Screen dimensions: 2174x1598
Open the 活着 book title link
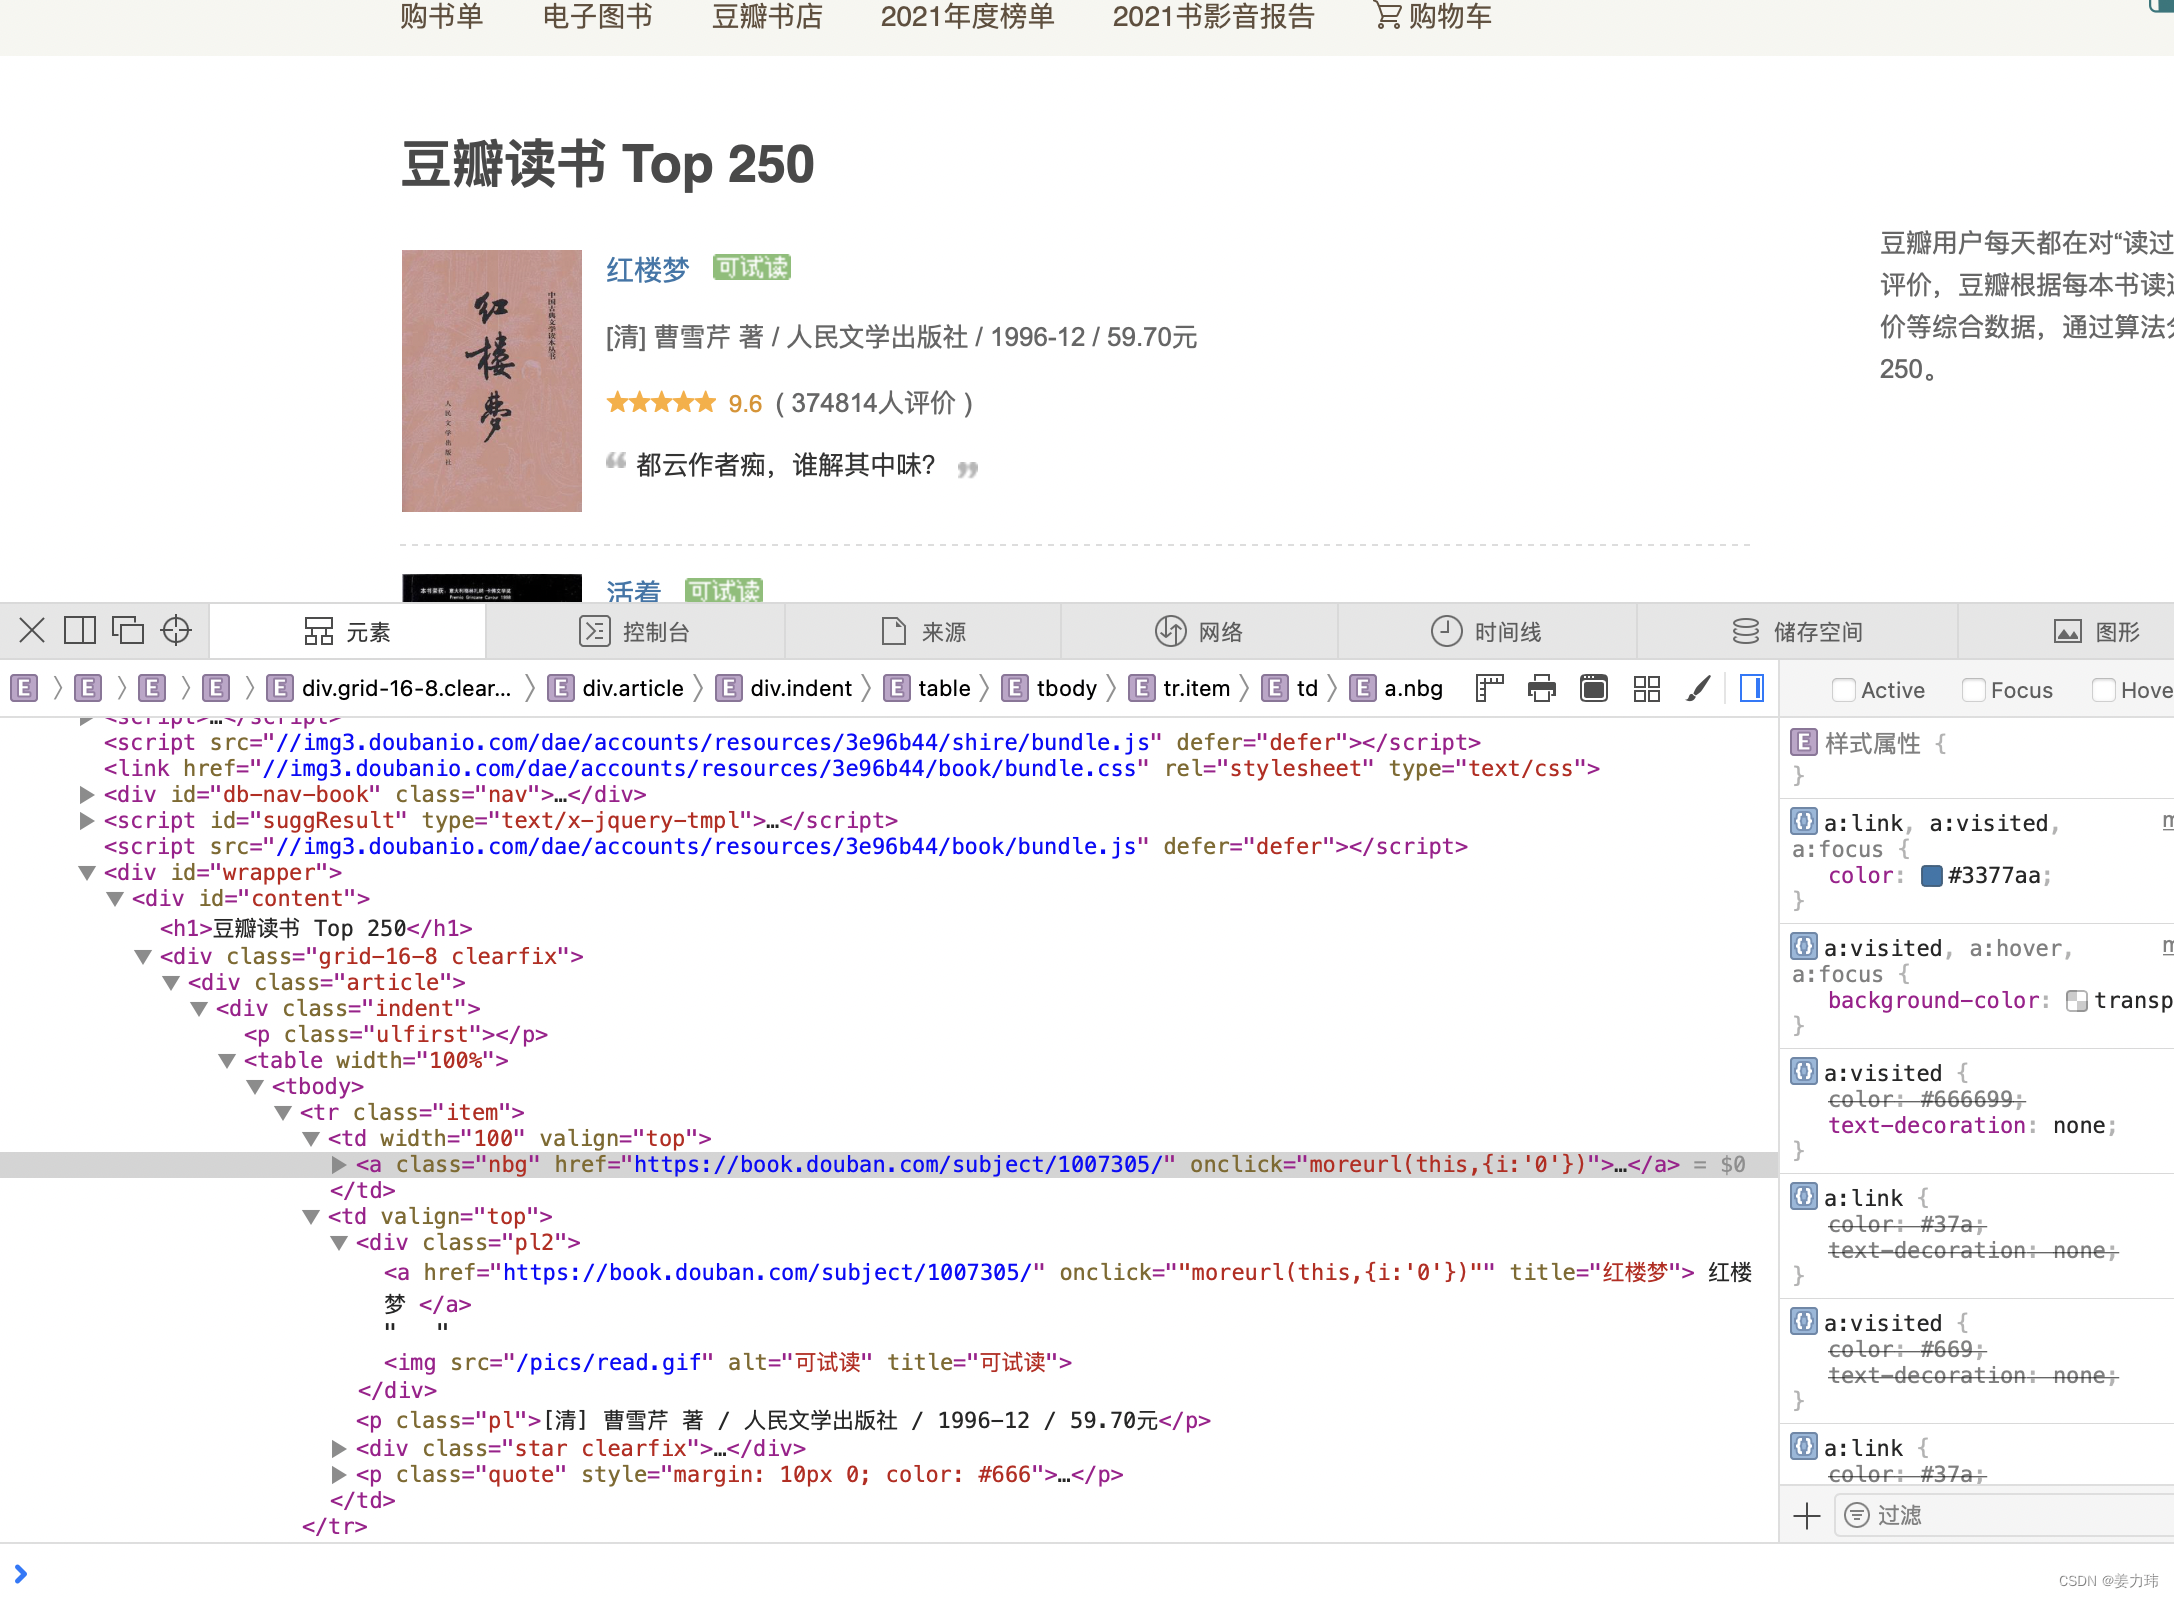coord(633,591)
